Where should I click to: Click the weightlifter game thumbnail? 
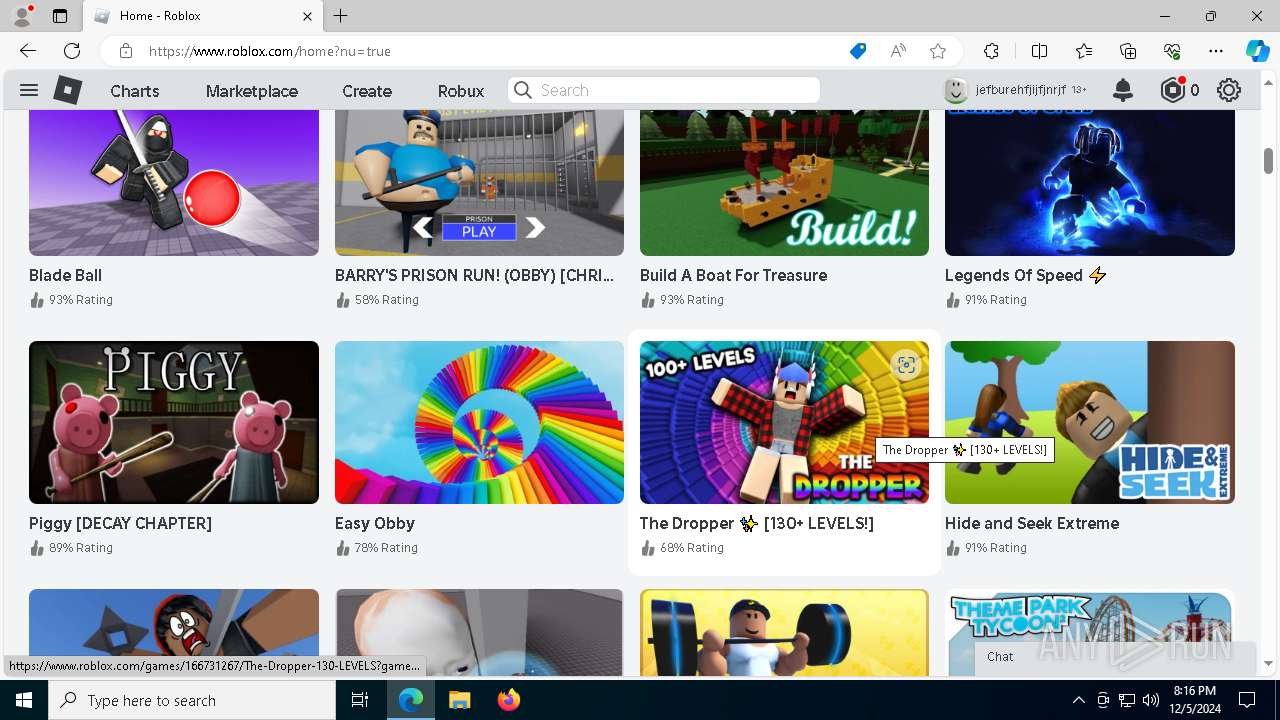pyautogui.click(x=784, y=633)
